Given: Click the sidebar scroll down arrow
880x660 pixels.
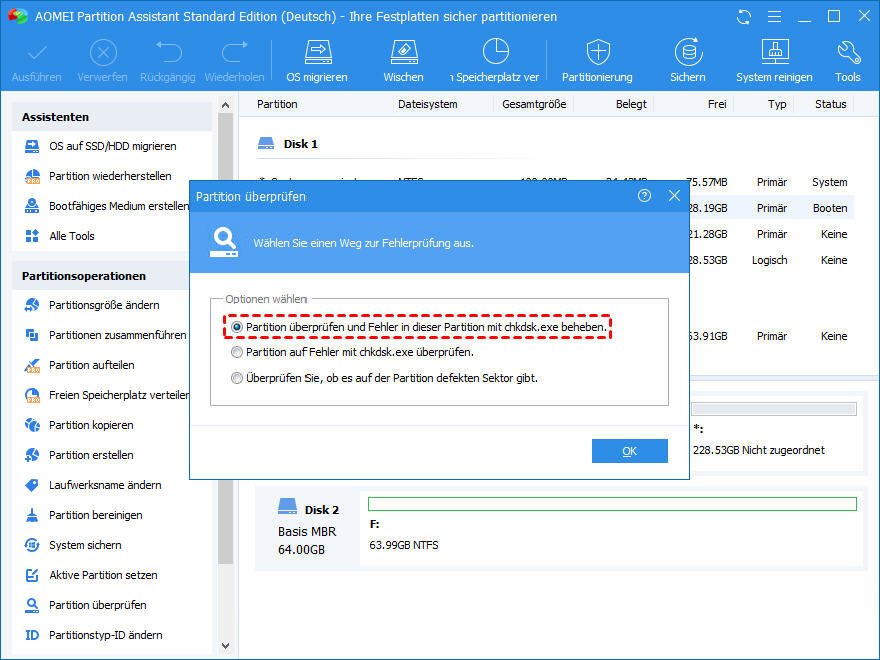Looking at the screenshot, I should pos(226,646).
